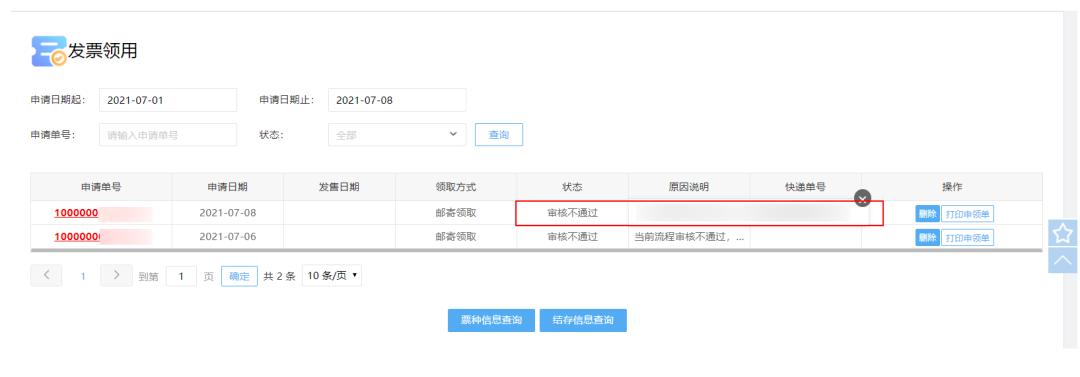This screenshot has height=377, width=1080.
Task: Go to next page arrow
Action: [116, 276]
